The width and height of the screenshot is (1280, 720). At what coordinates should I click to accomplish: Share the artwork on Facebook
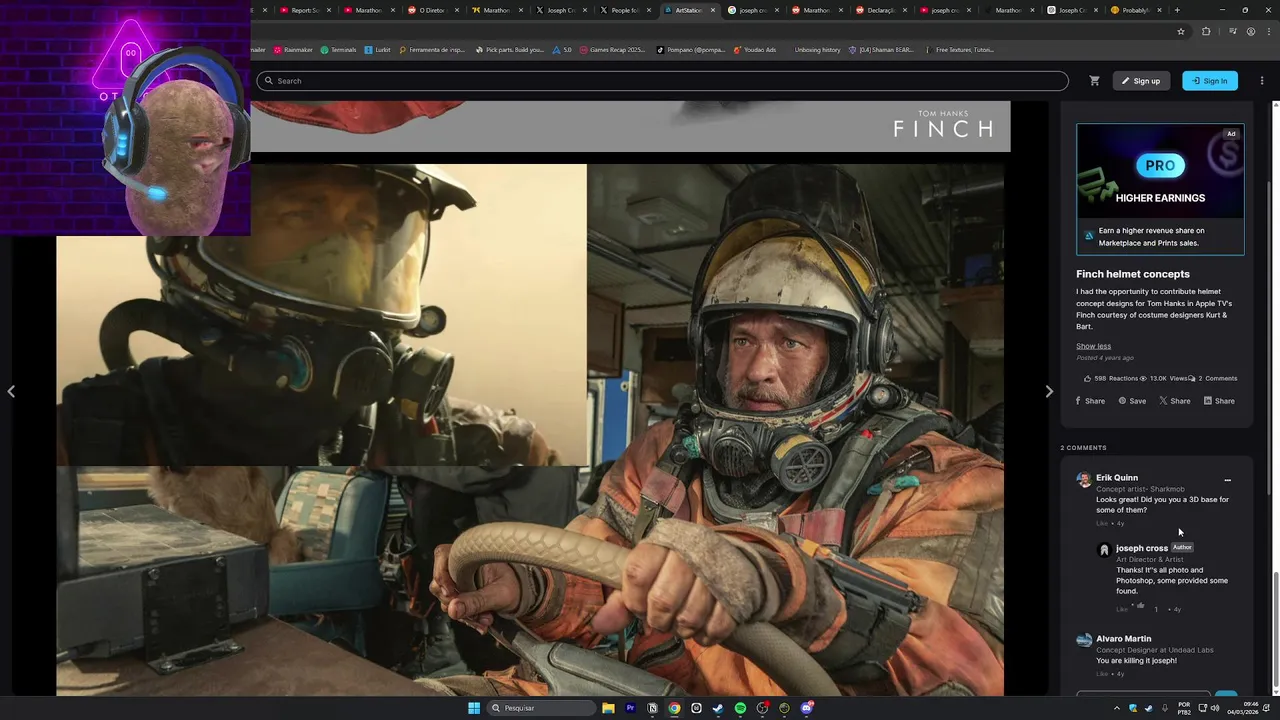(1090, 401)
